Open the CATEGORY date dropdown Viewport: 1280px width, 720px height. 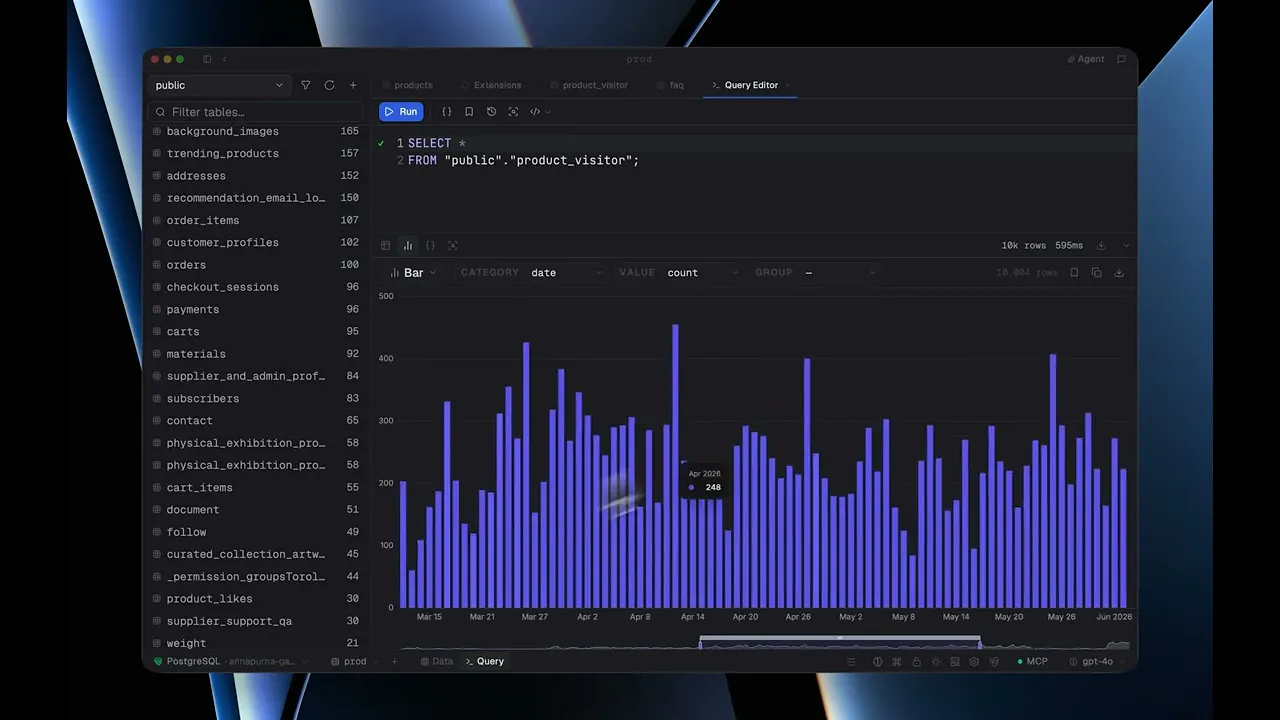(532, 272)
